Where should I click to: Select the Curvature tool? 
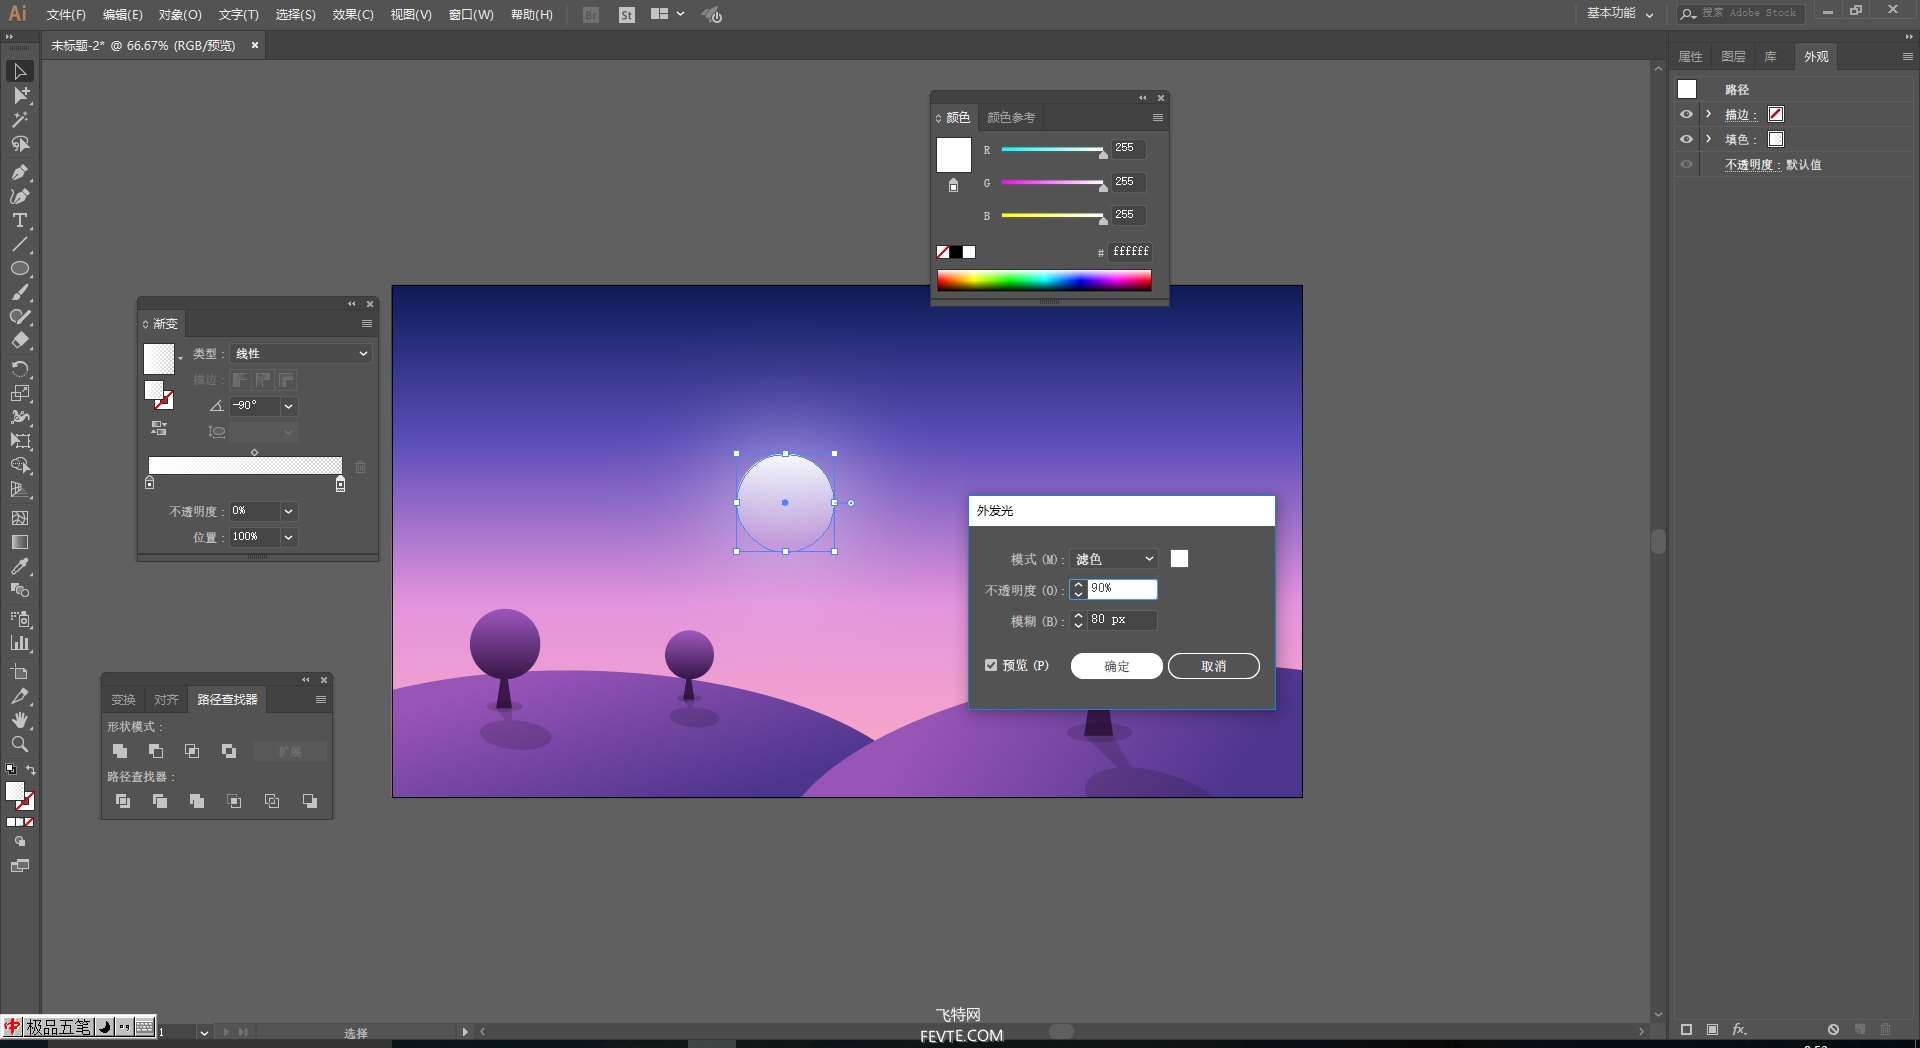tap(20, 196)
